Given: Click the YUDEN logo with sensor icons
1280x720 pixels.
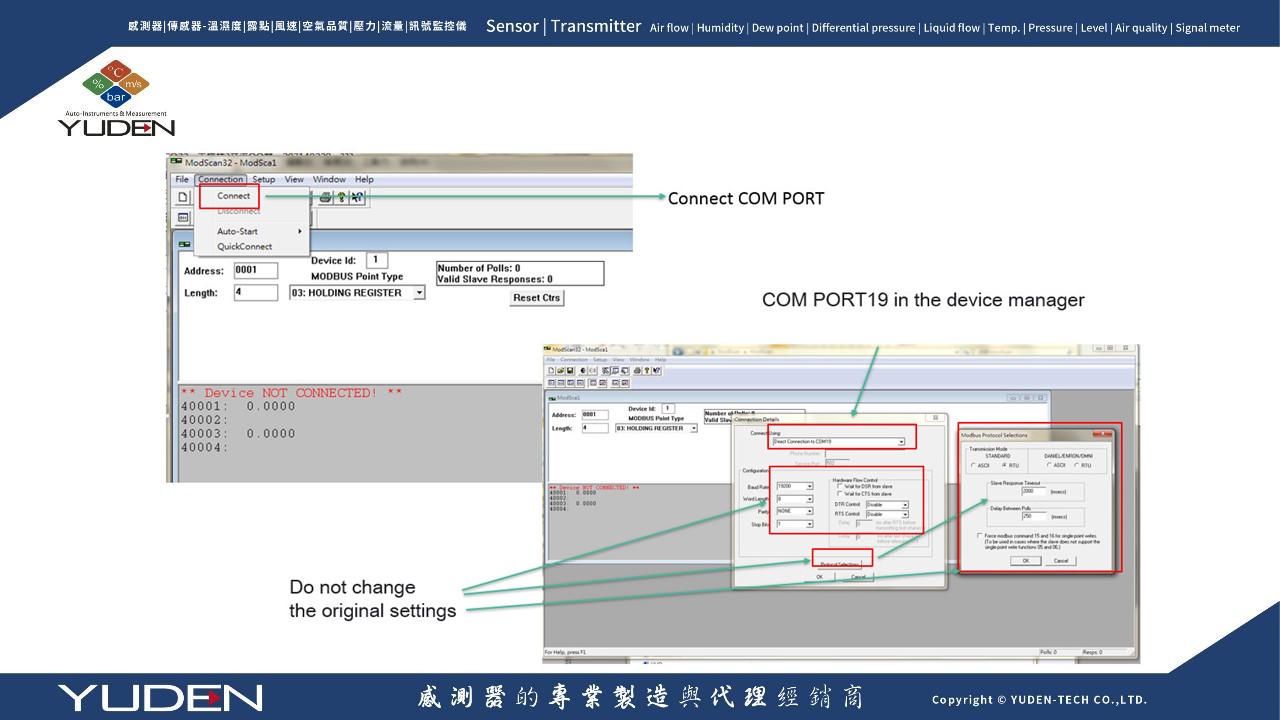Looking at the screenshot, I should [116, 98].
